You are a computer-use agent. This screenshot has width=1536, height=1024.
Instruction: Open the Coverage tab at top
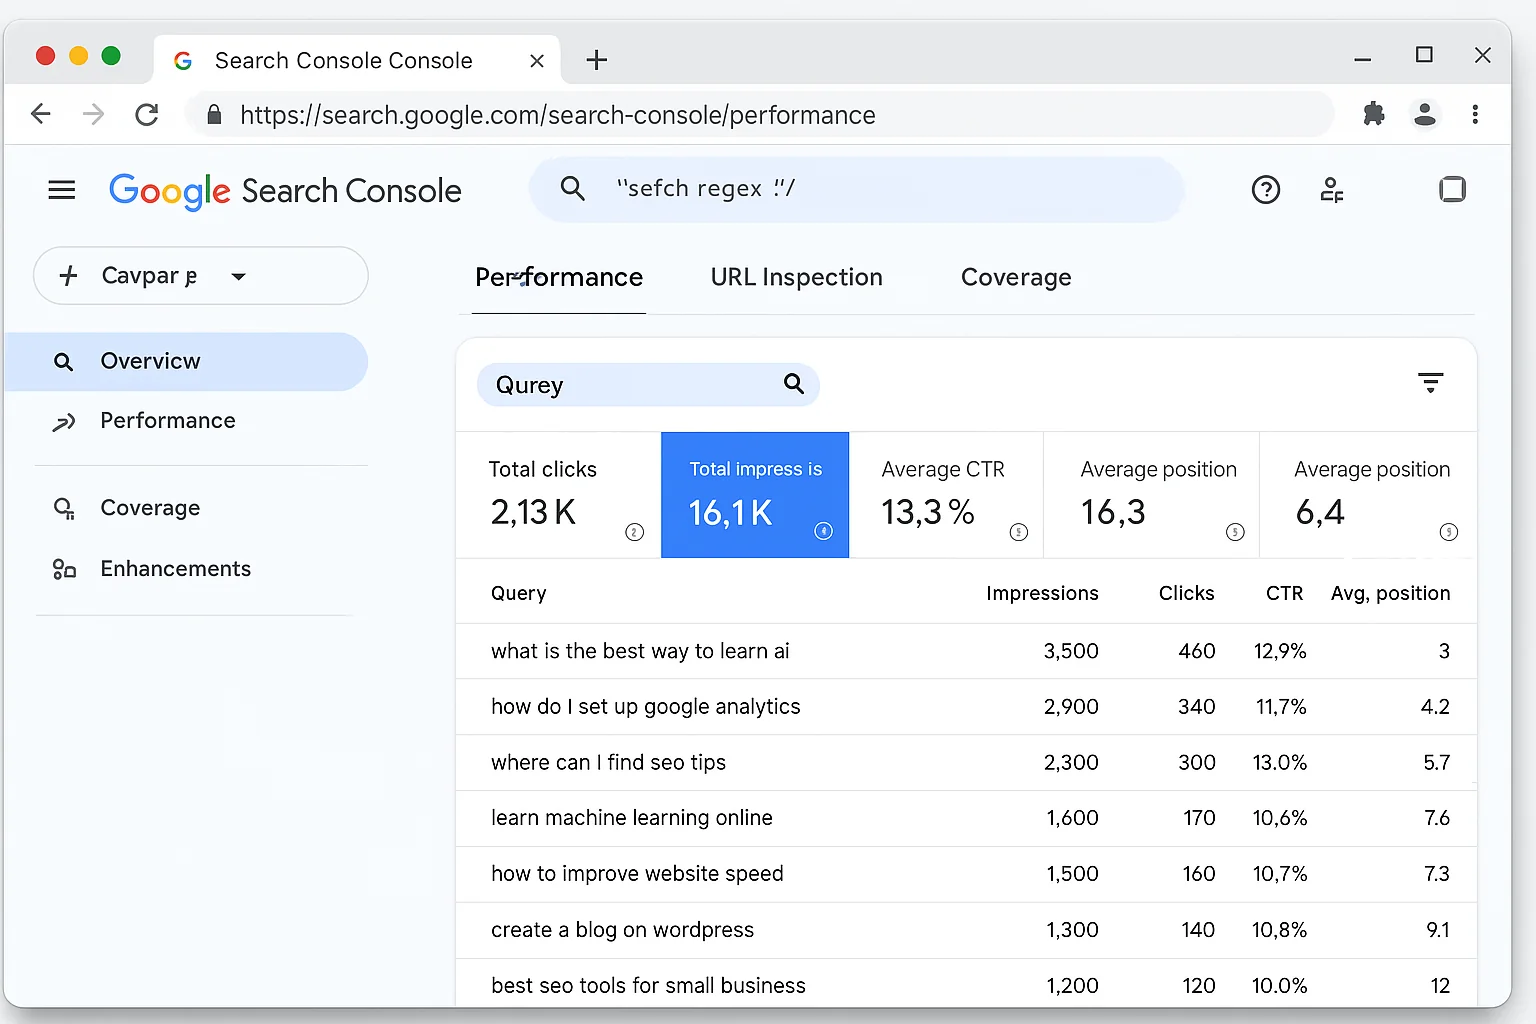[1016, 277]
